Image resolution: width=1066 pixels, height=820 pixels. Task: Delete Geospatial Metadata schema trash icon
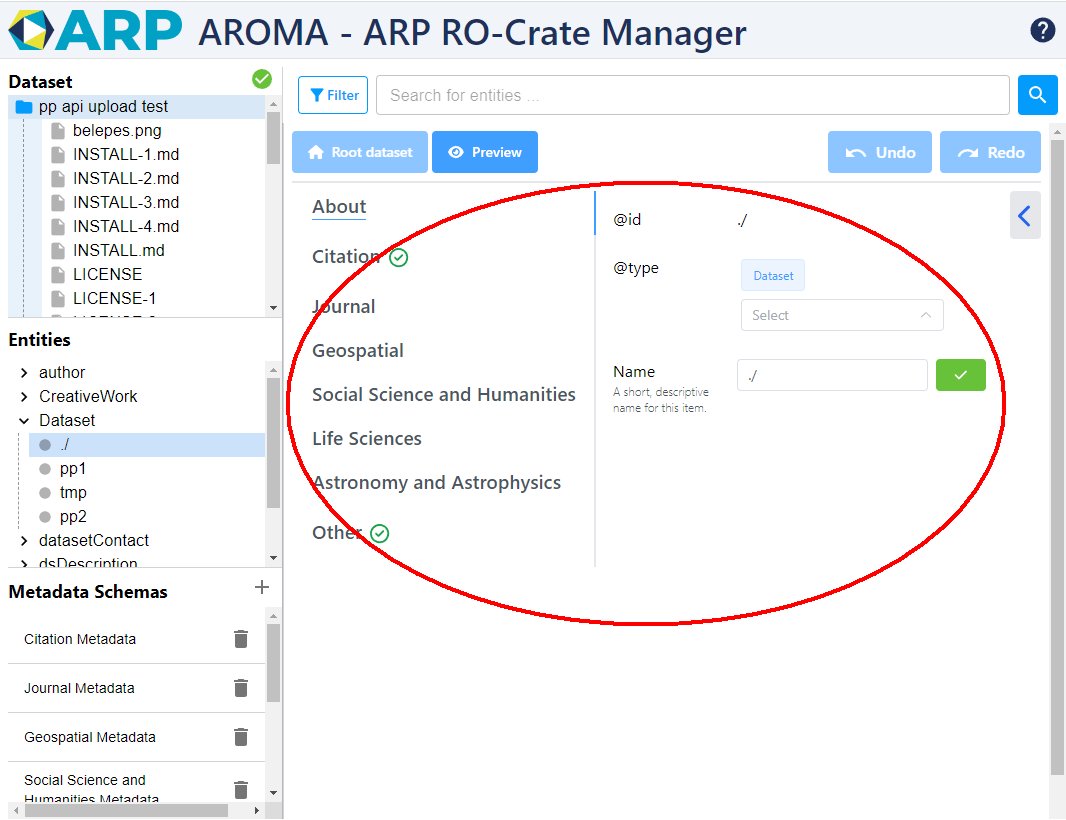[241, 737]
